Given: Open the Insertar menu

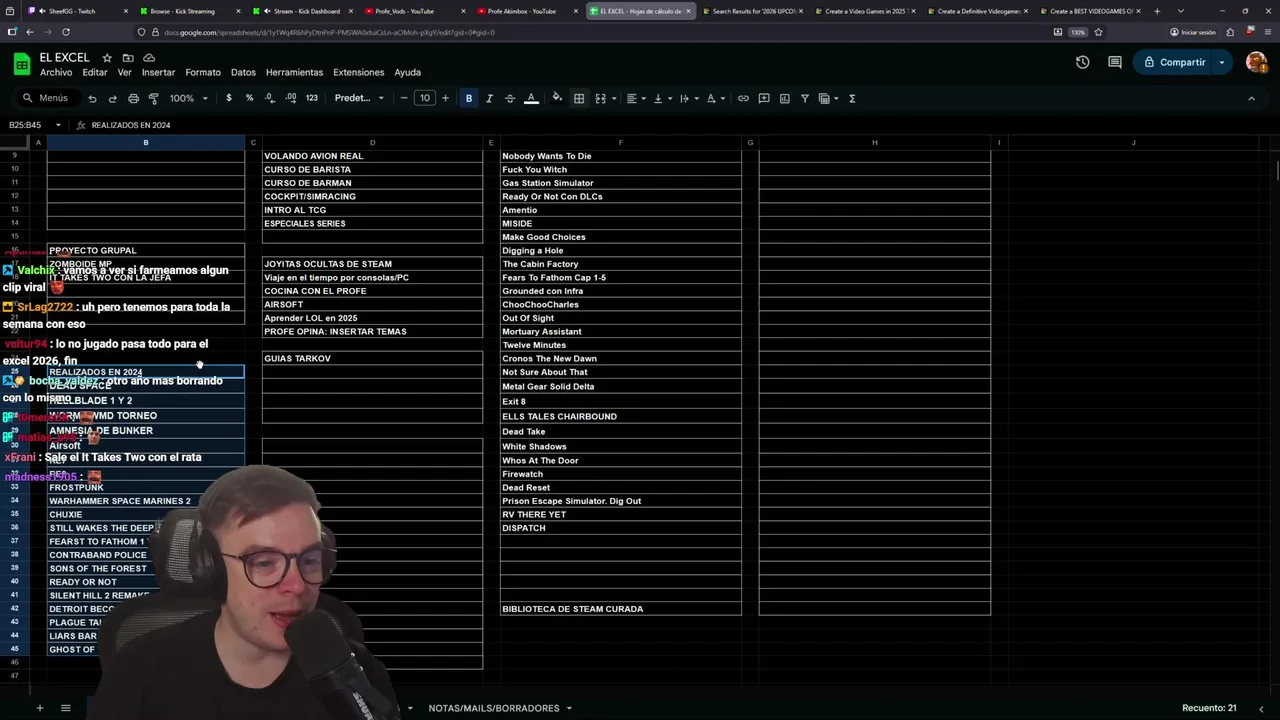Looking at the screenshot, I should 158,72.
